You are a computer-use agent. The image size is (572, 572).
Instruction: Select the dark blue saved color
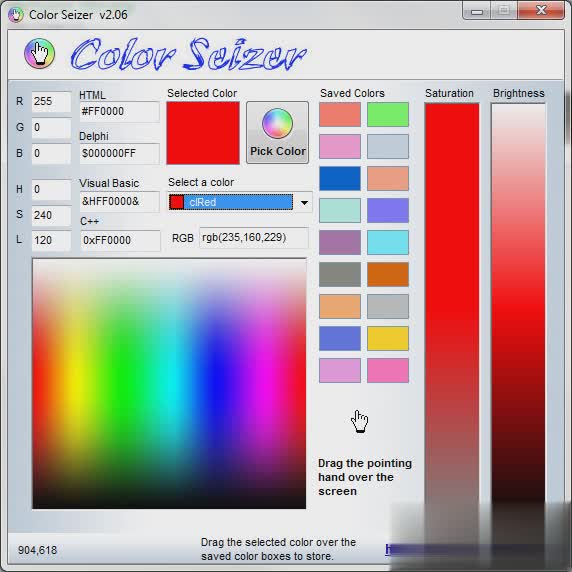(x=340, y=179)
